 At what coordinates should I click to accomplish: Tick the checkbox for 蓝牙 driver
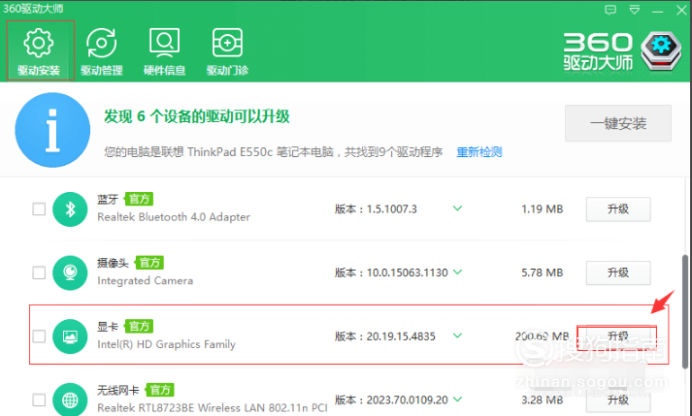(x=39, y=209)
